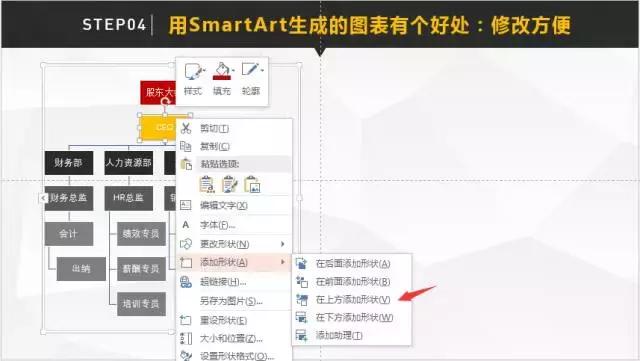Click the size and position icon
The height and width of the screenshot is (361, 640).
[x=186, y=339]
